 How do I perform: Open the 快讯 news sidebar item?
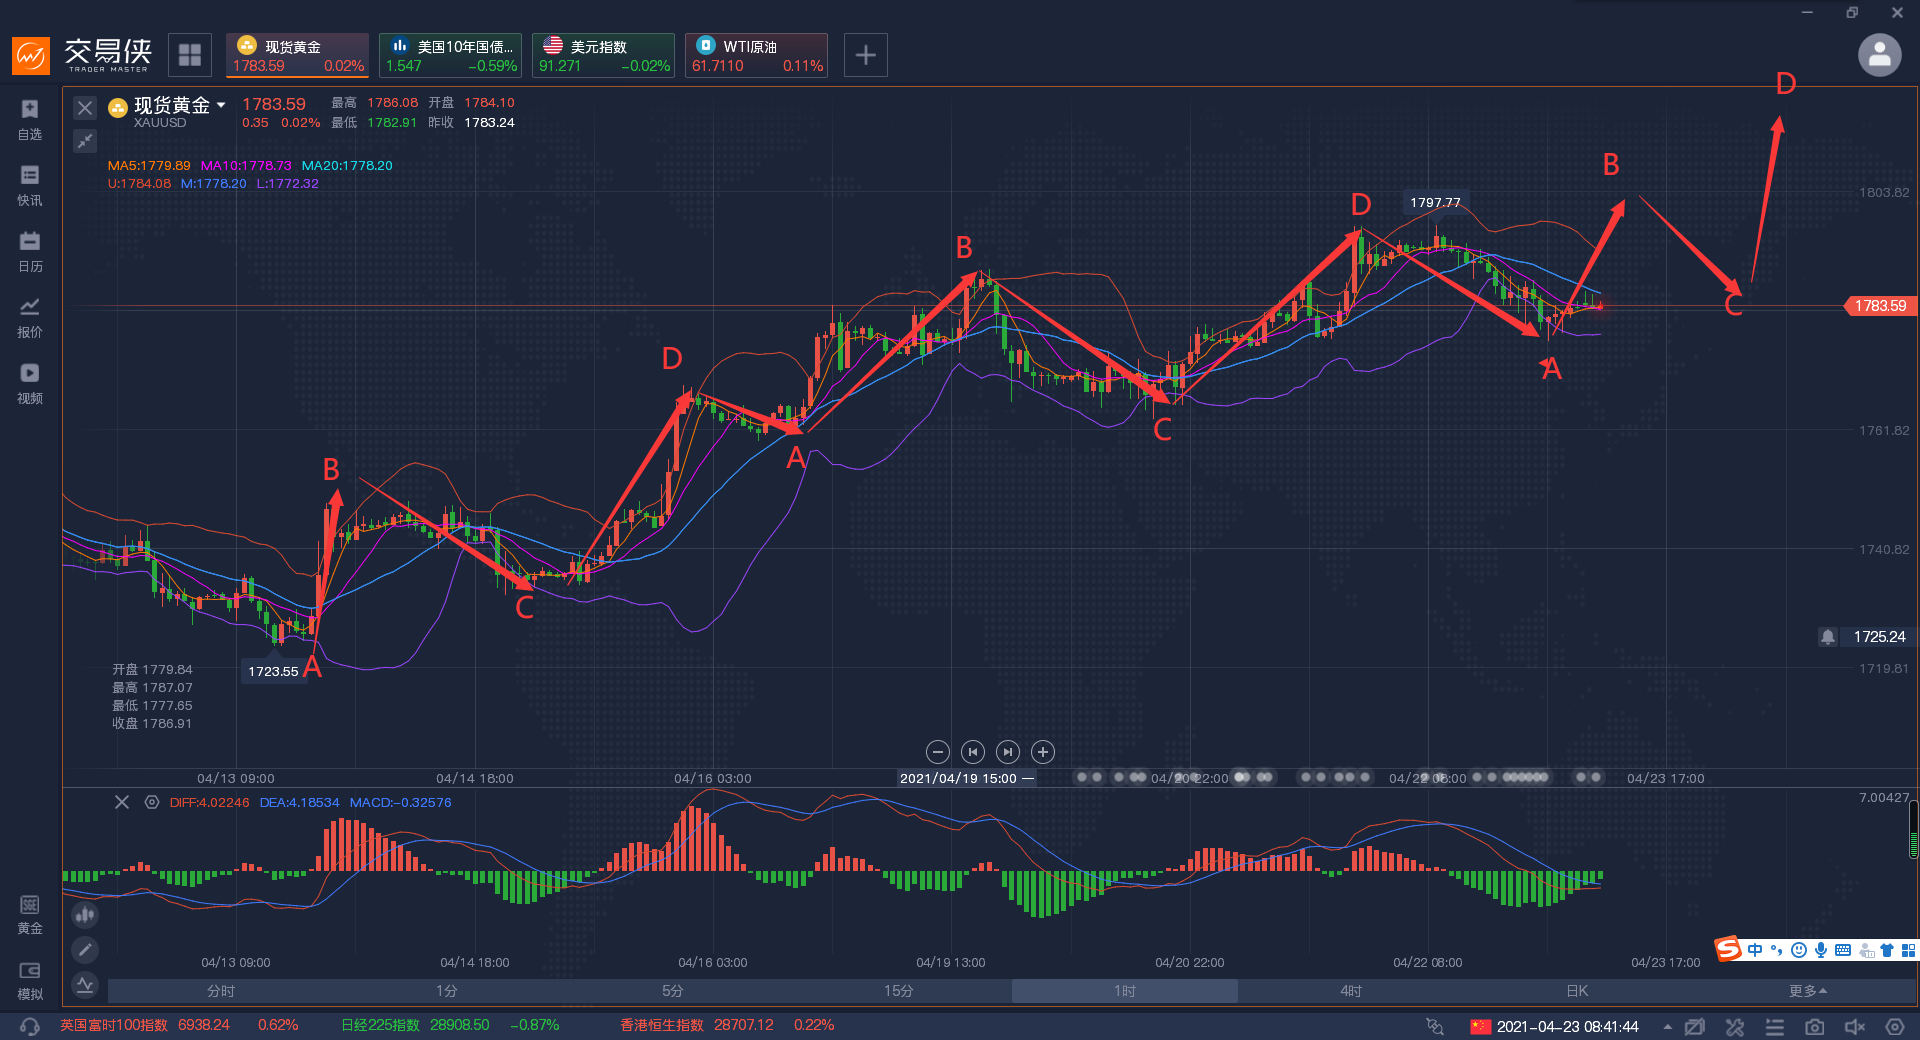30,186
